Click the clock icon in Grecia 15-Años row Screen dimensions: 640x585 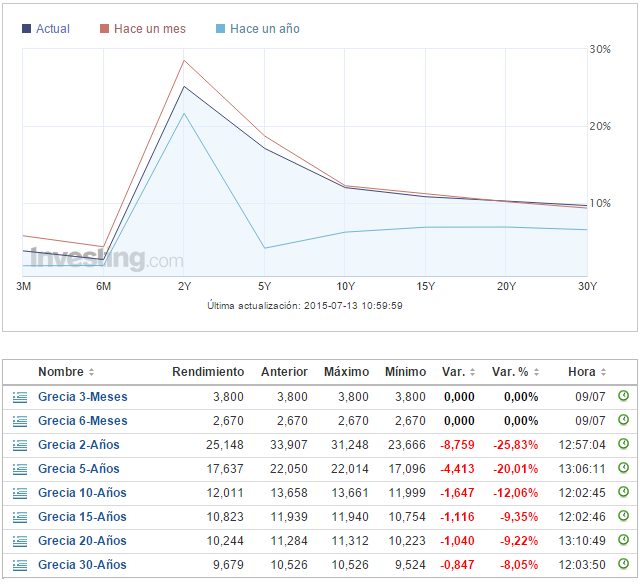point(623,517)
